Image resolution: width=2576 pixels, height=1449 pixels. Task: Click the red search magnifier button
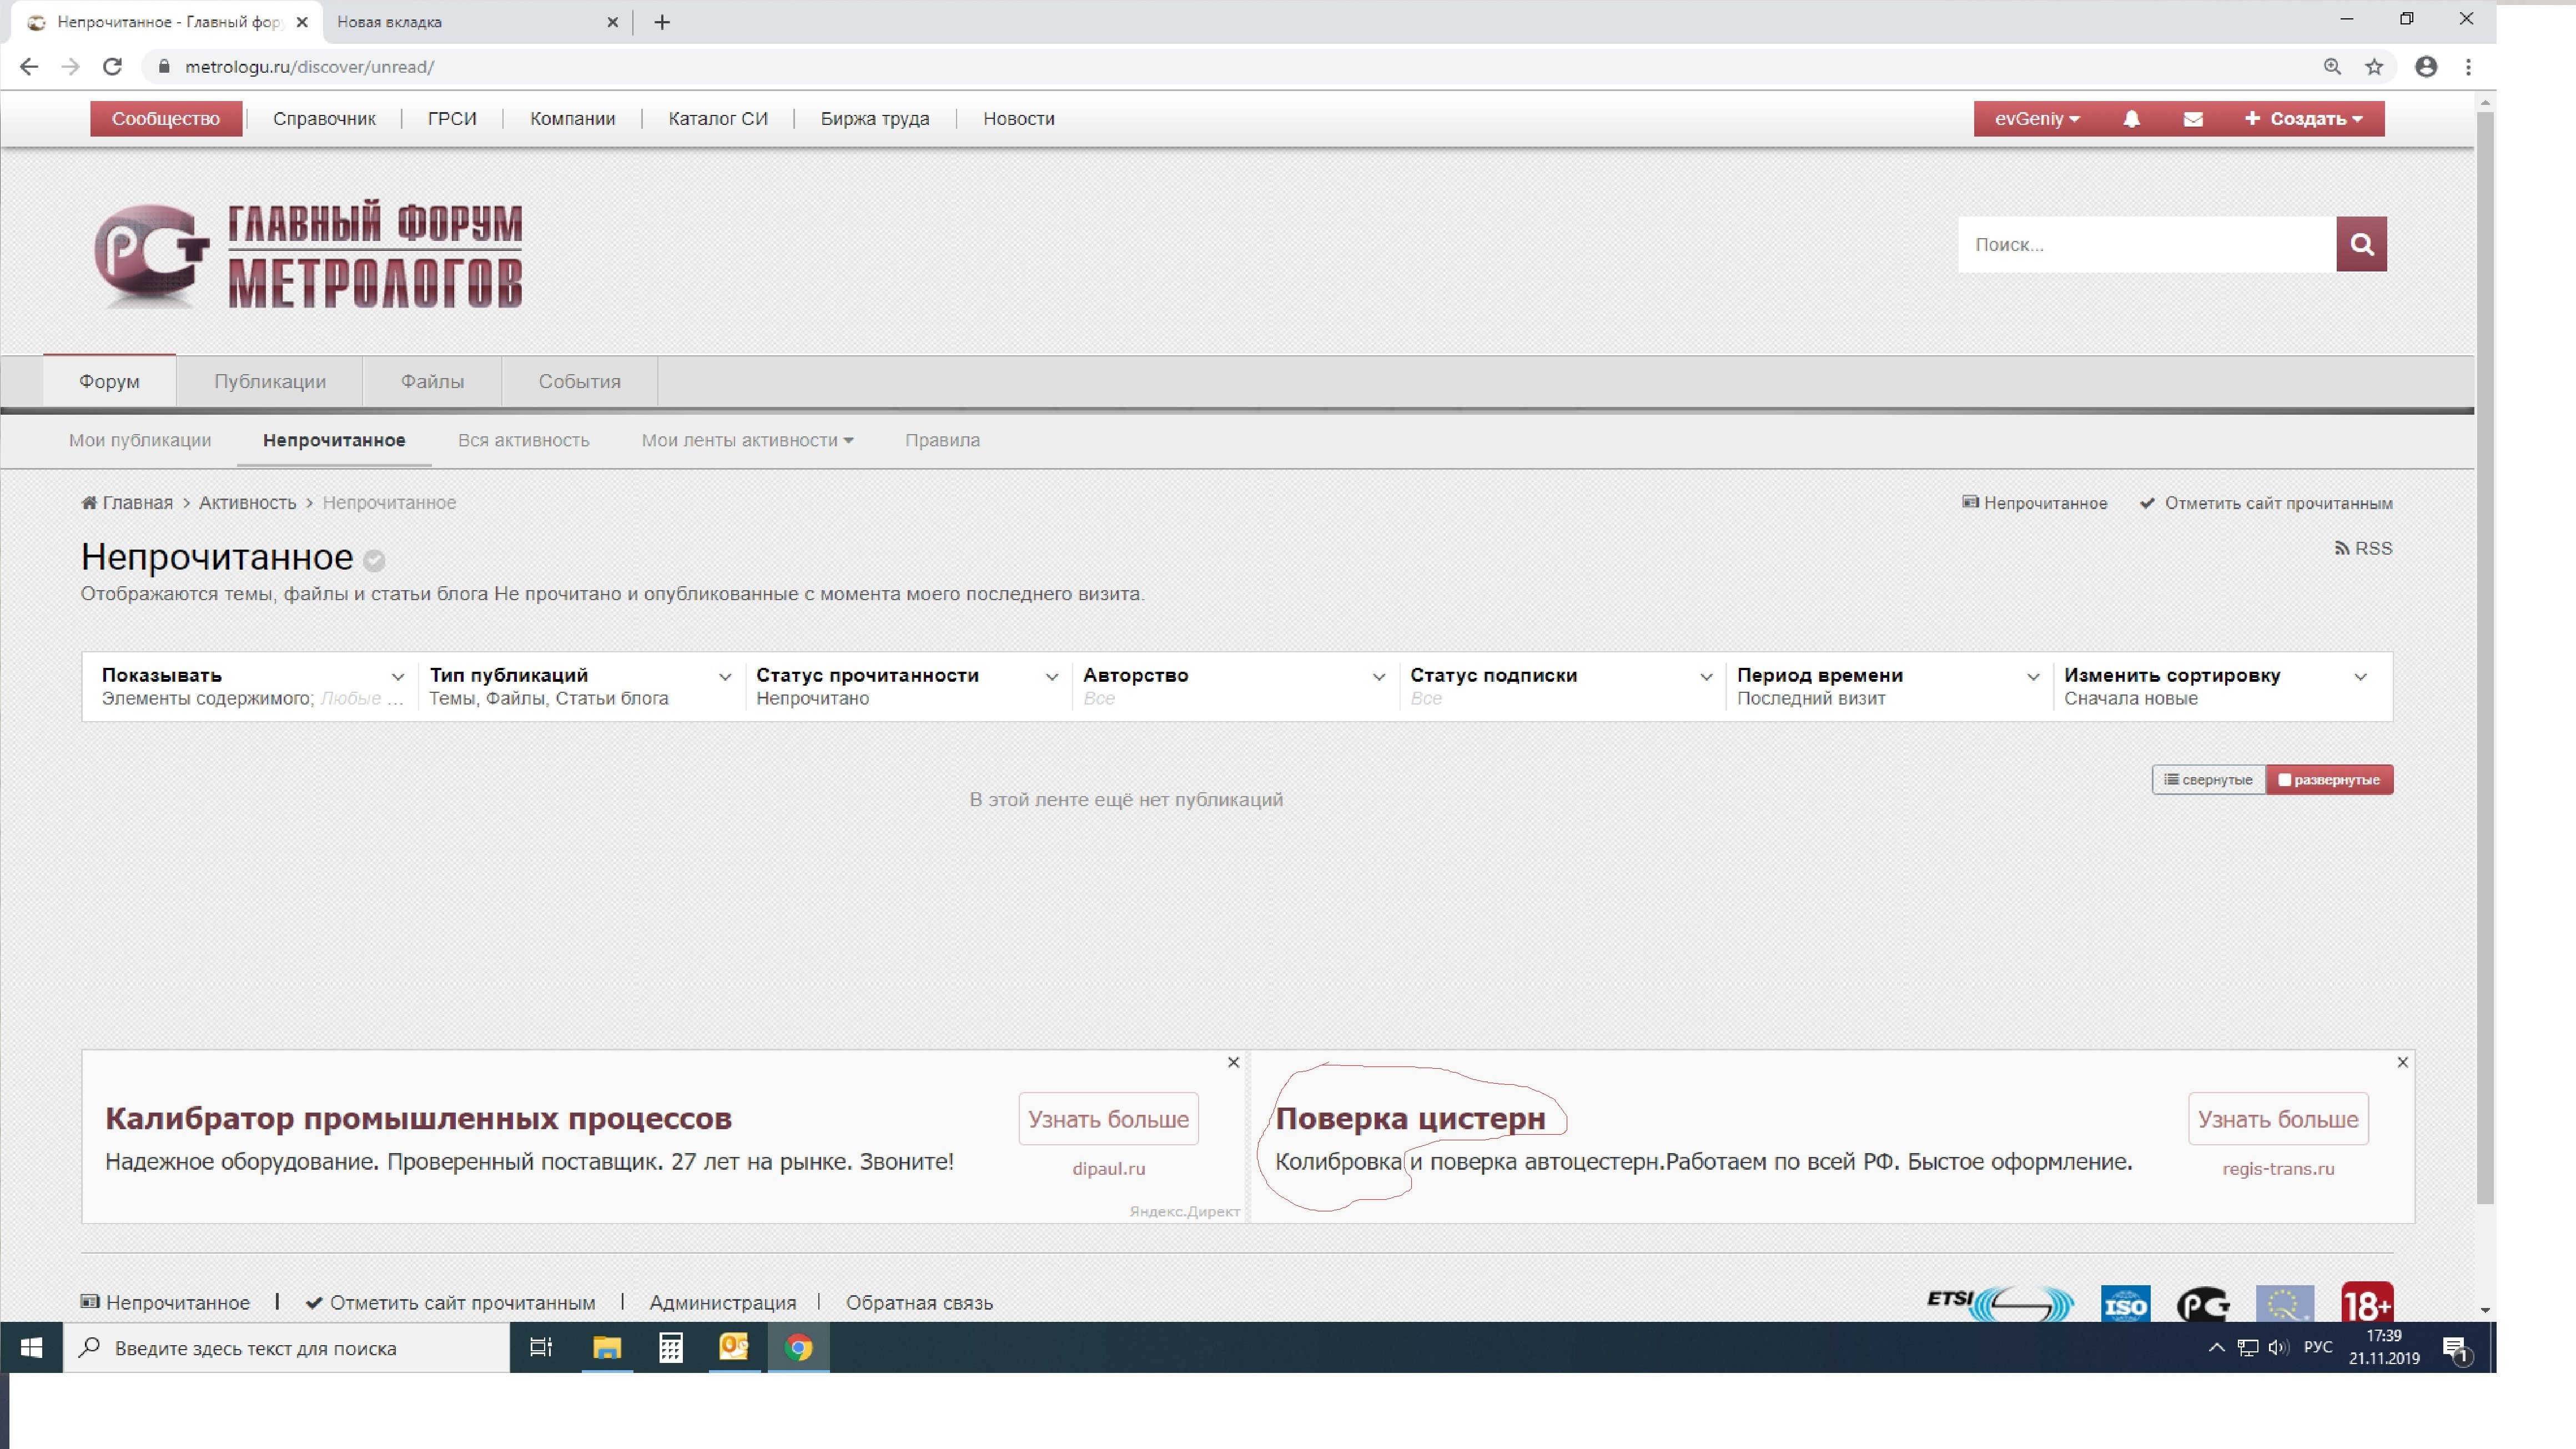click(2361, 244)
